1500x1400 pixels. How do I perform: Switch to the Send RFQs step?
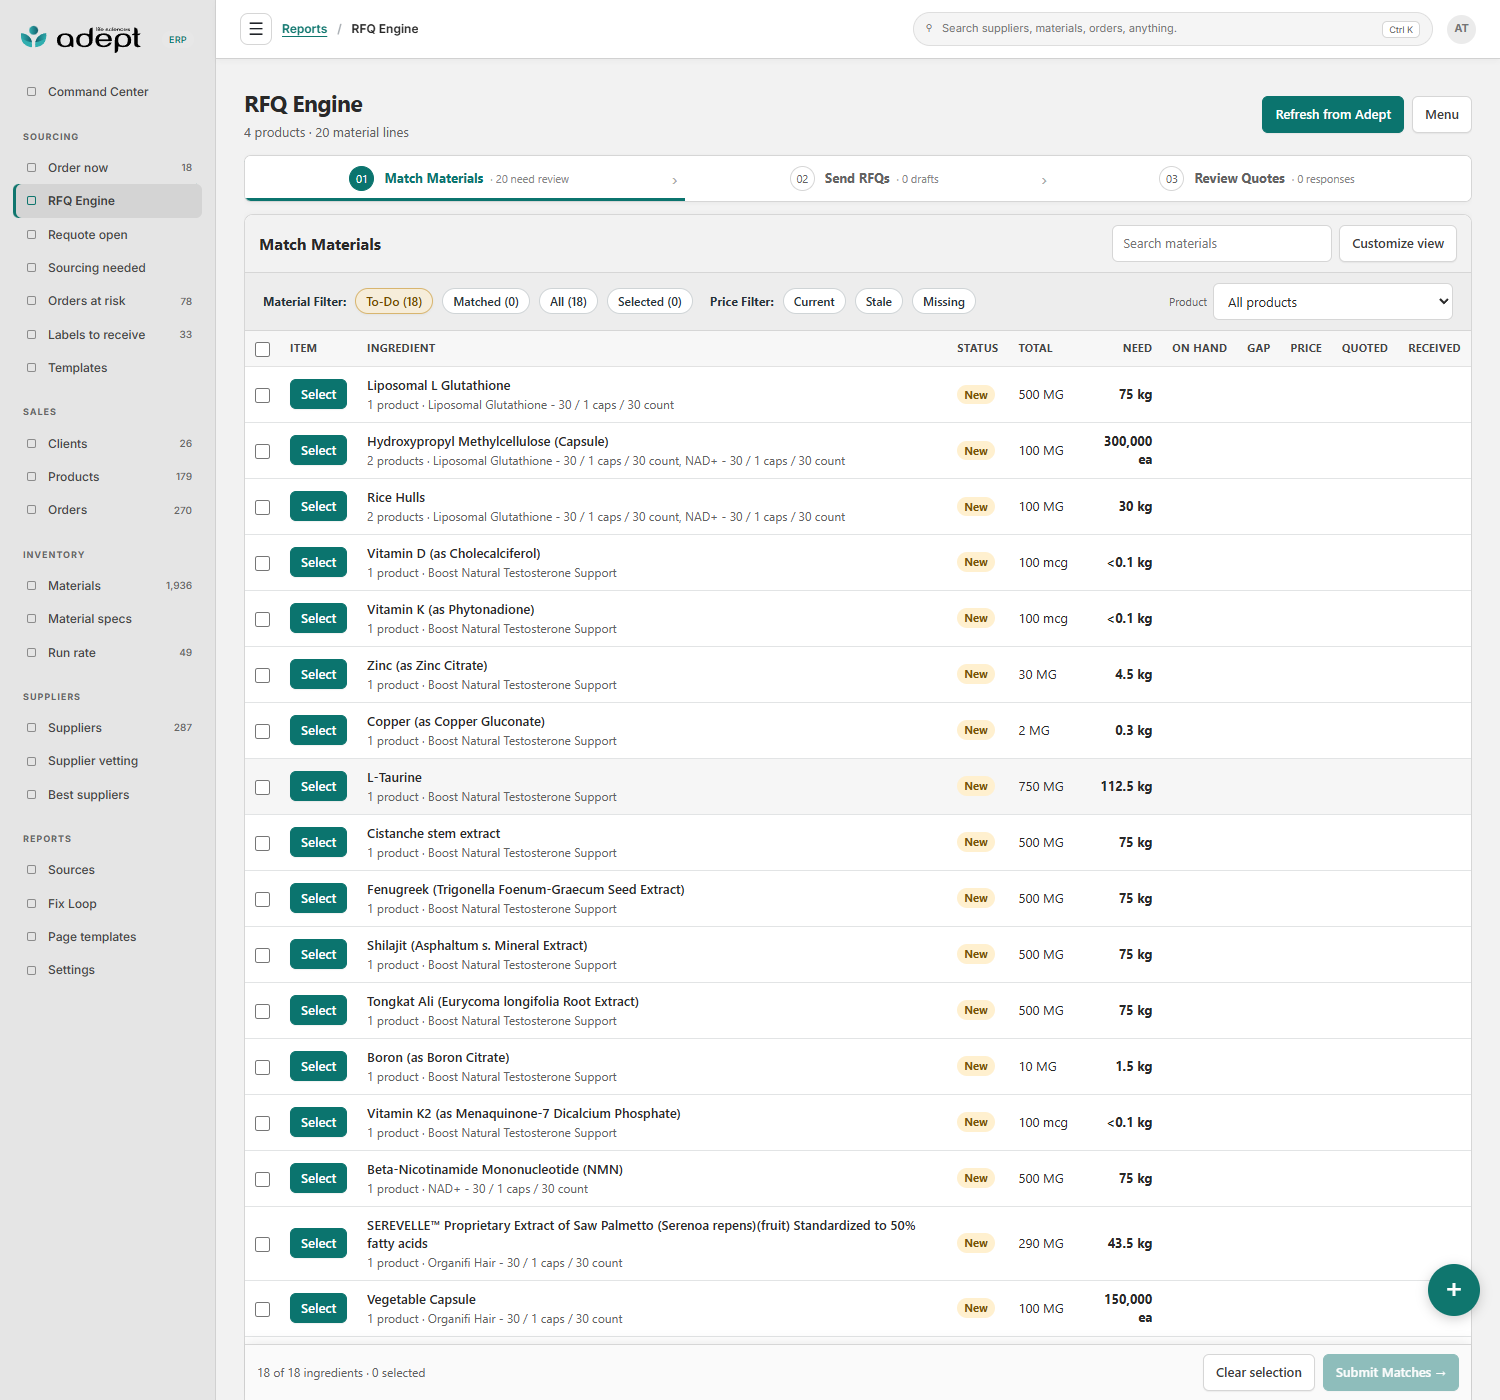pyautogui.click(x=865, y=179)
